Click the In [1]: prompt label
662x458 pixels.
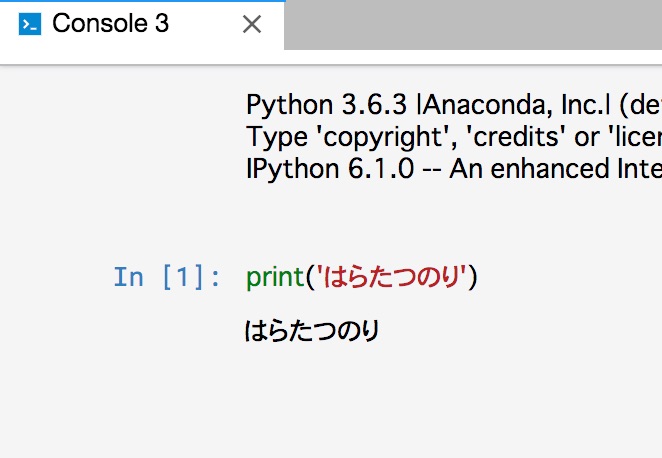click(167, 277)
